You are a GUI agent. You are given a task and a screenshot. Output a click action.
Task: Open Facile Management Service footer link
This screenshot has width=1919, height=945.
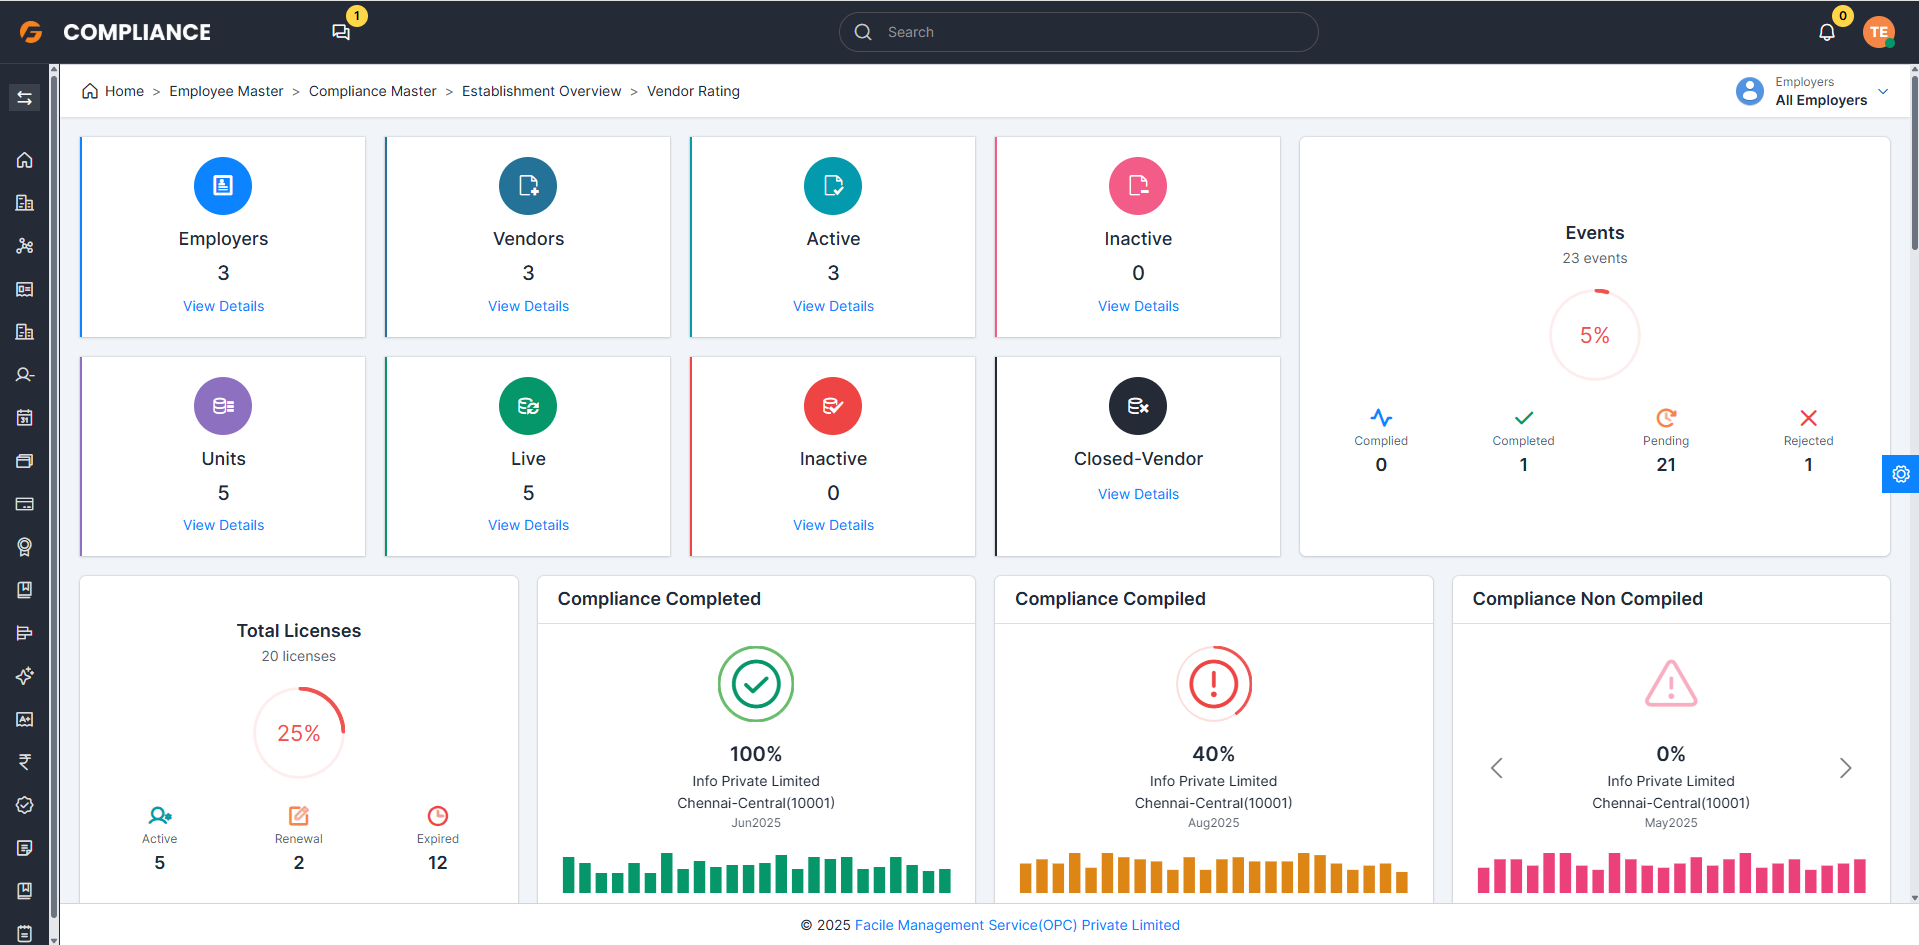(x=1017, y=925)
